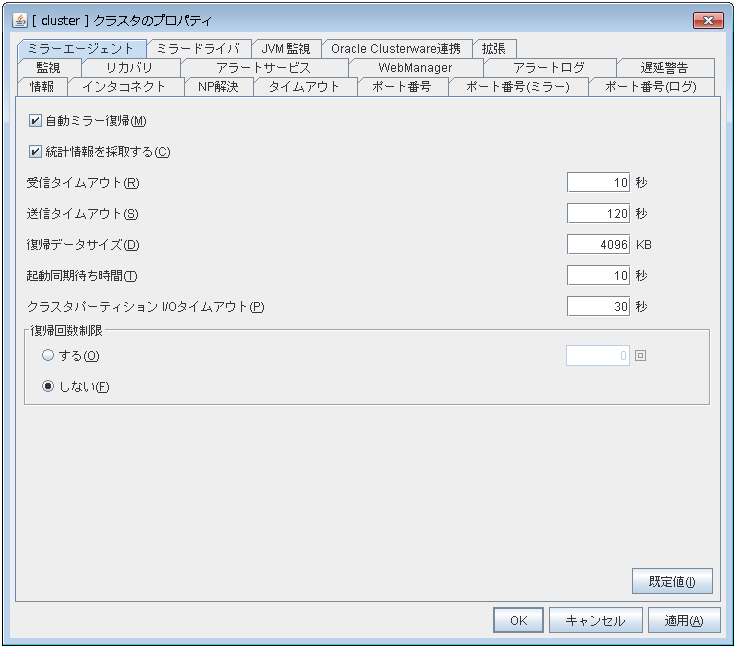Open the アラートサービス tab
736x648 pixels.
264,68
